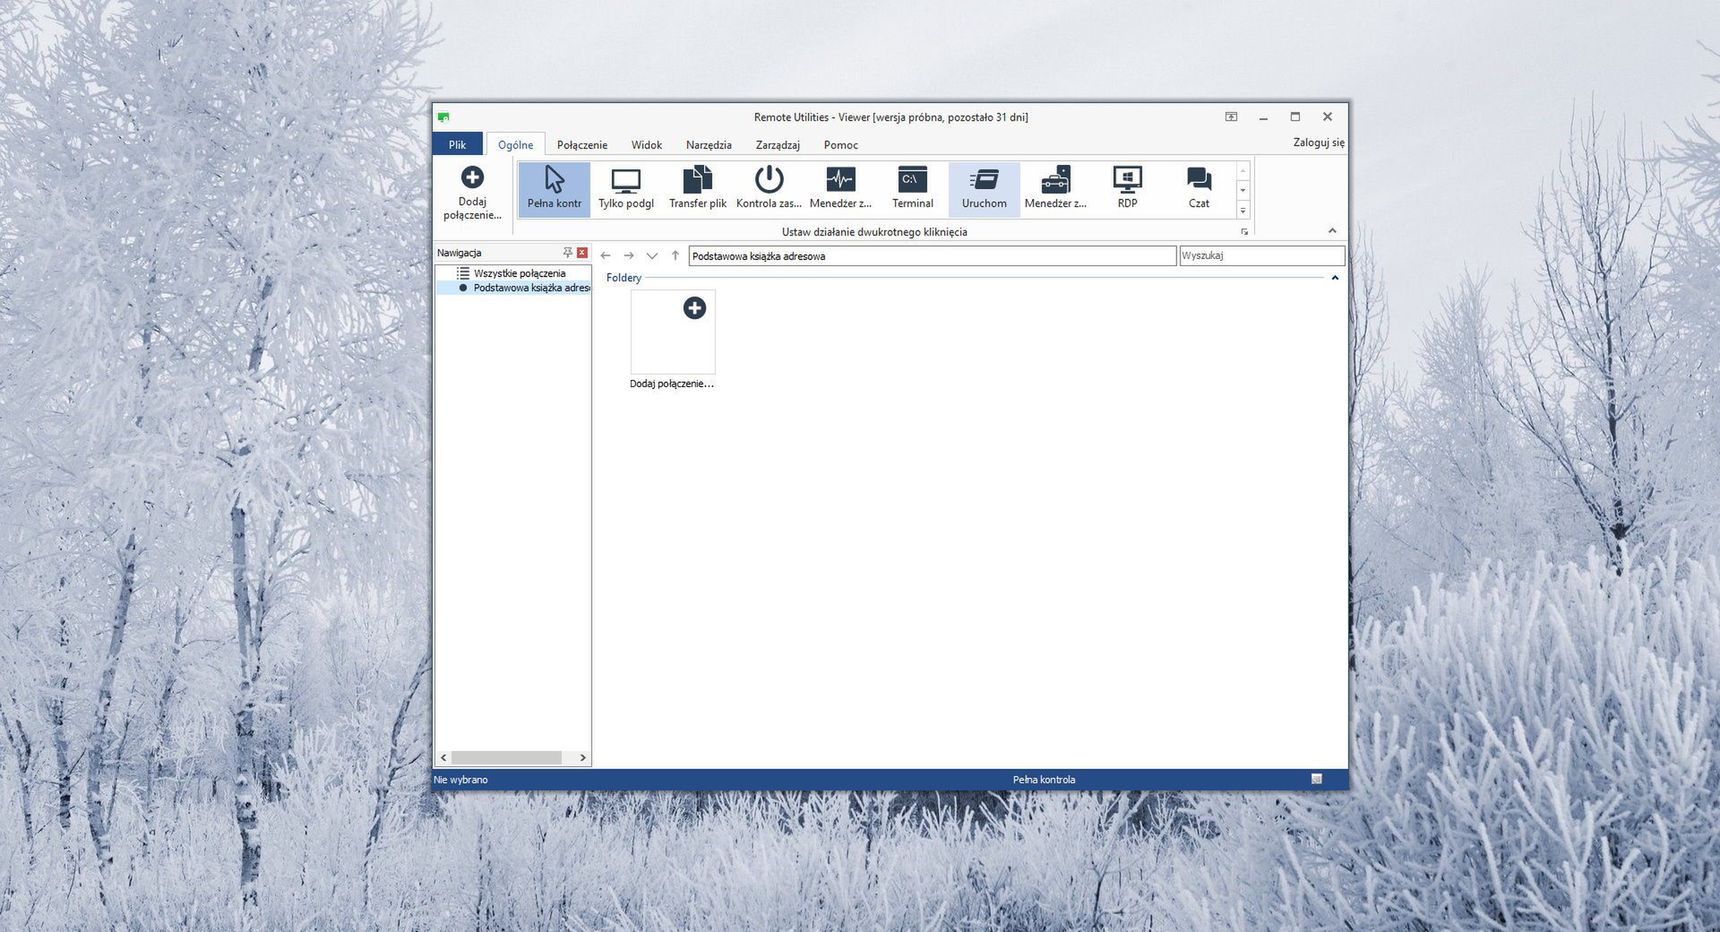Click the Dodaj połączenie ribbon button
This screenshot has width=1720, height=932.
point(472,192)
